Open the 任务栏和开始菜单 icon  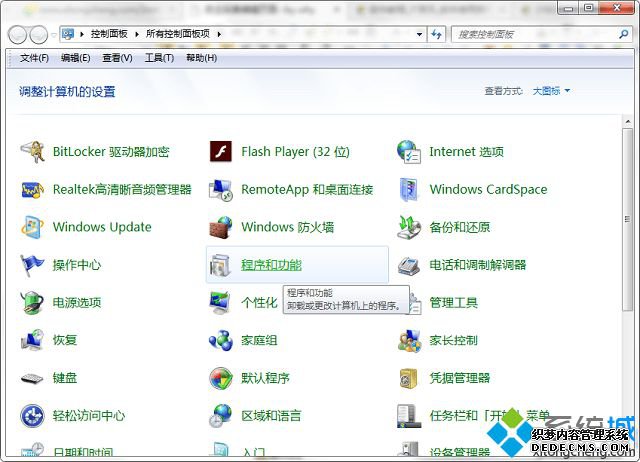[409, 416]
